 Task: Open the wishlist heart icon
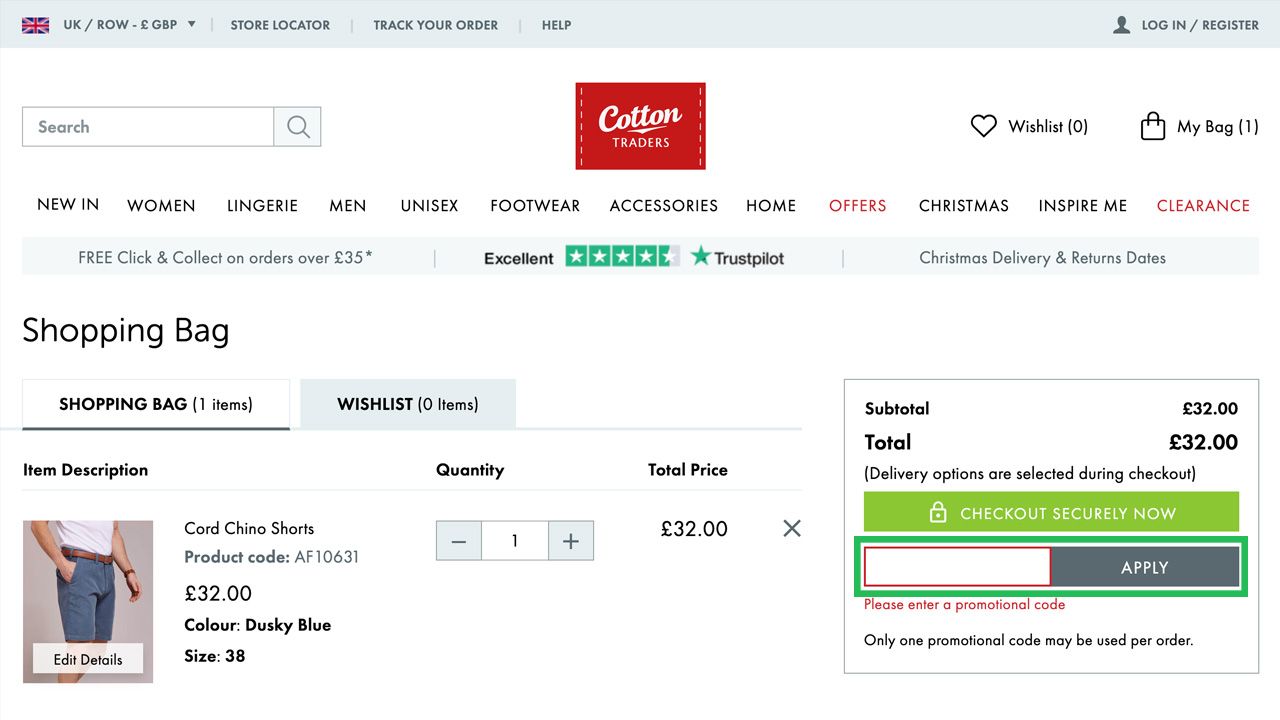(x=984, y=126)
